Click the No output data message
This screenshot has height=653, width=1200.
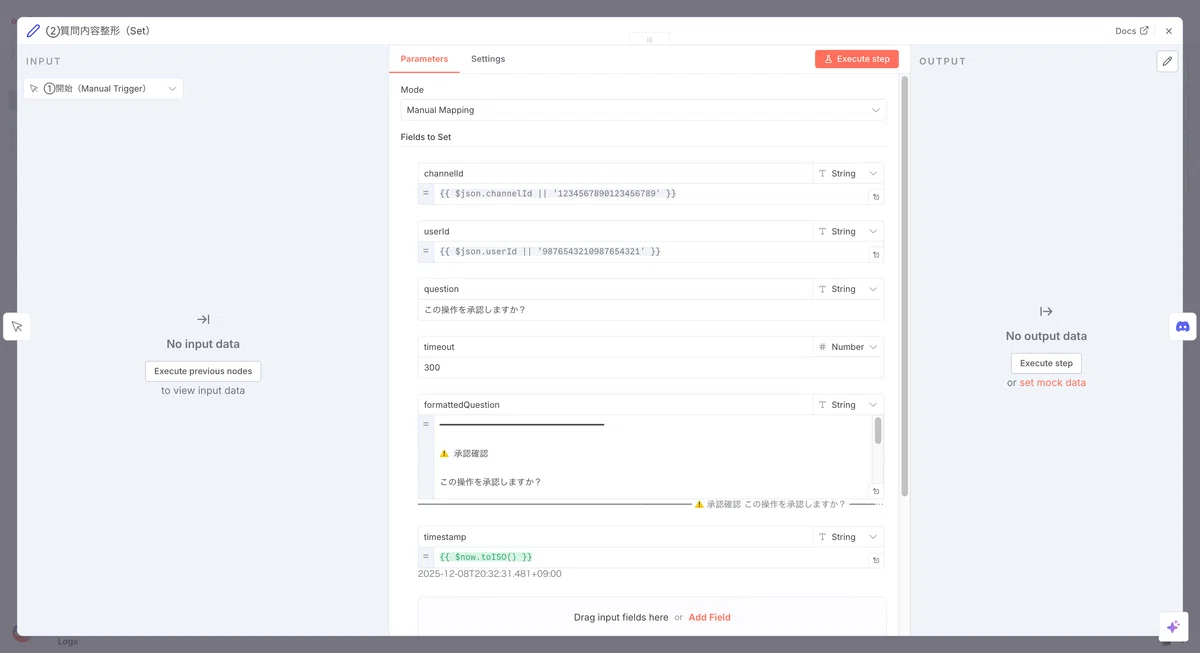pos(1046,336)
